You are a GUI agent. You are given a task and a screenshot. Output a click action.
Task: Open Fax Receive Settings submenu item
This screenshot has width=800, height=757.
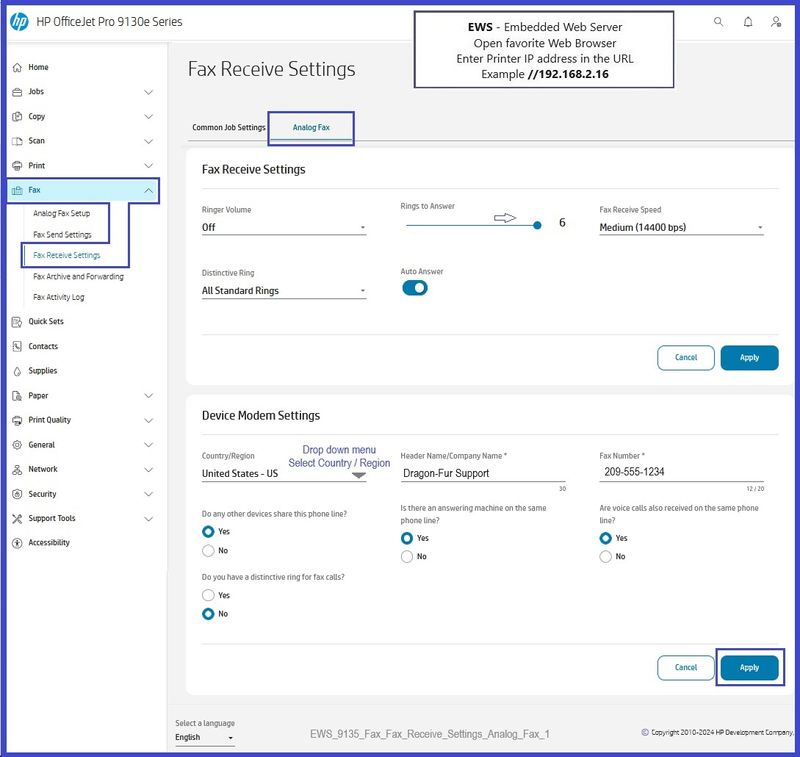66,255
